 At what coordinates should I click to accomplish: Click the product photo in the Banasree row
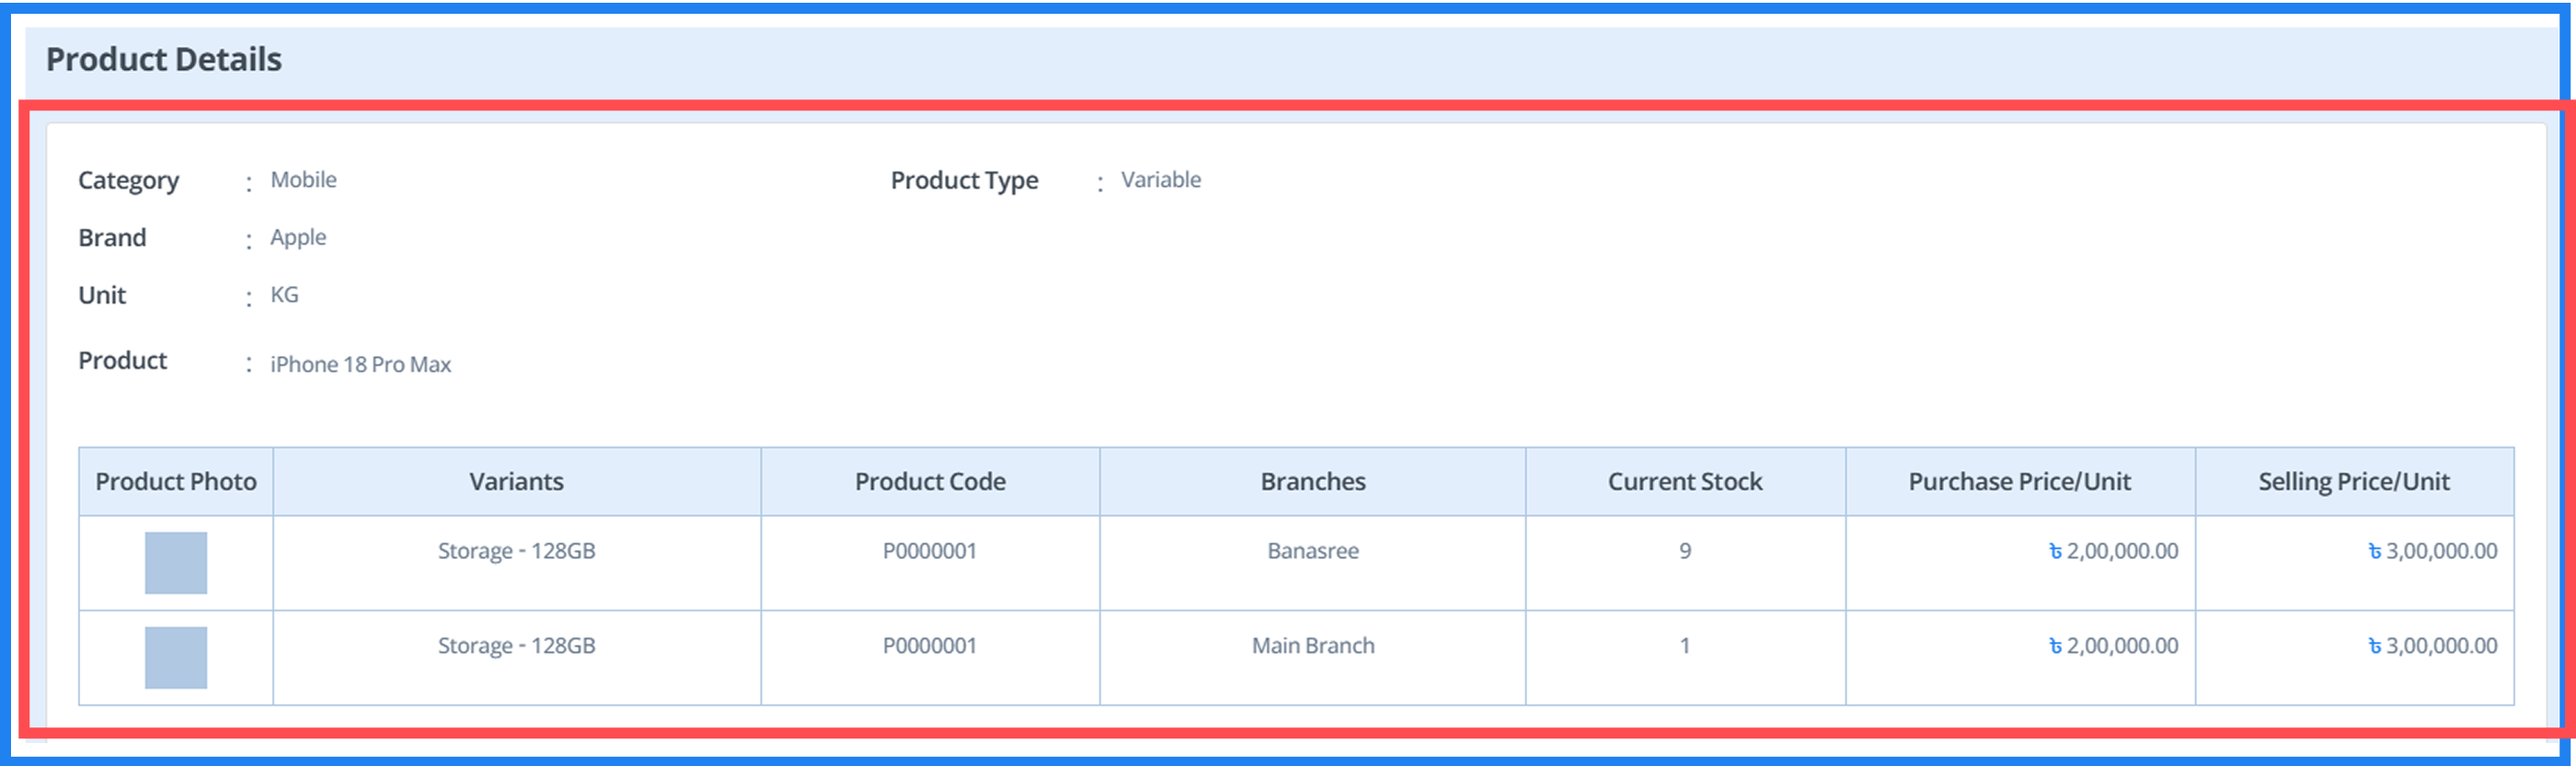point(176,562)
